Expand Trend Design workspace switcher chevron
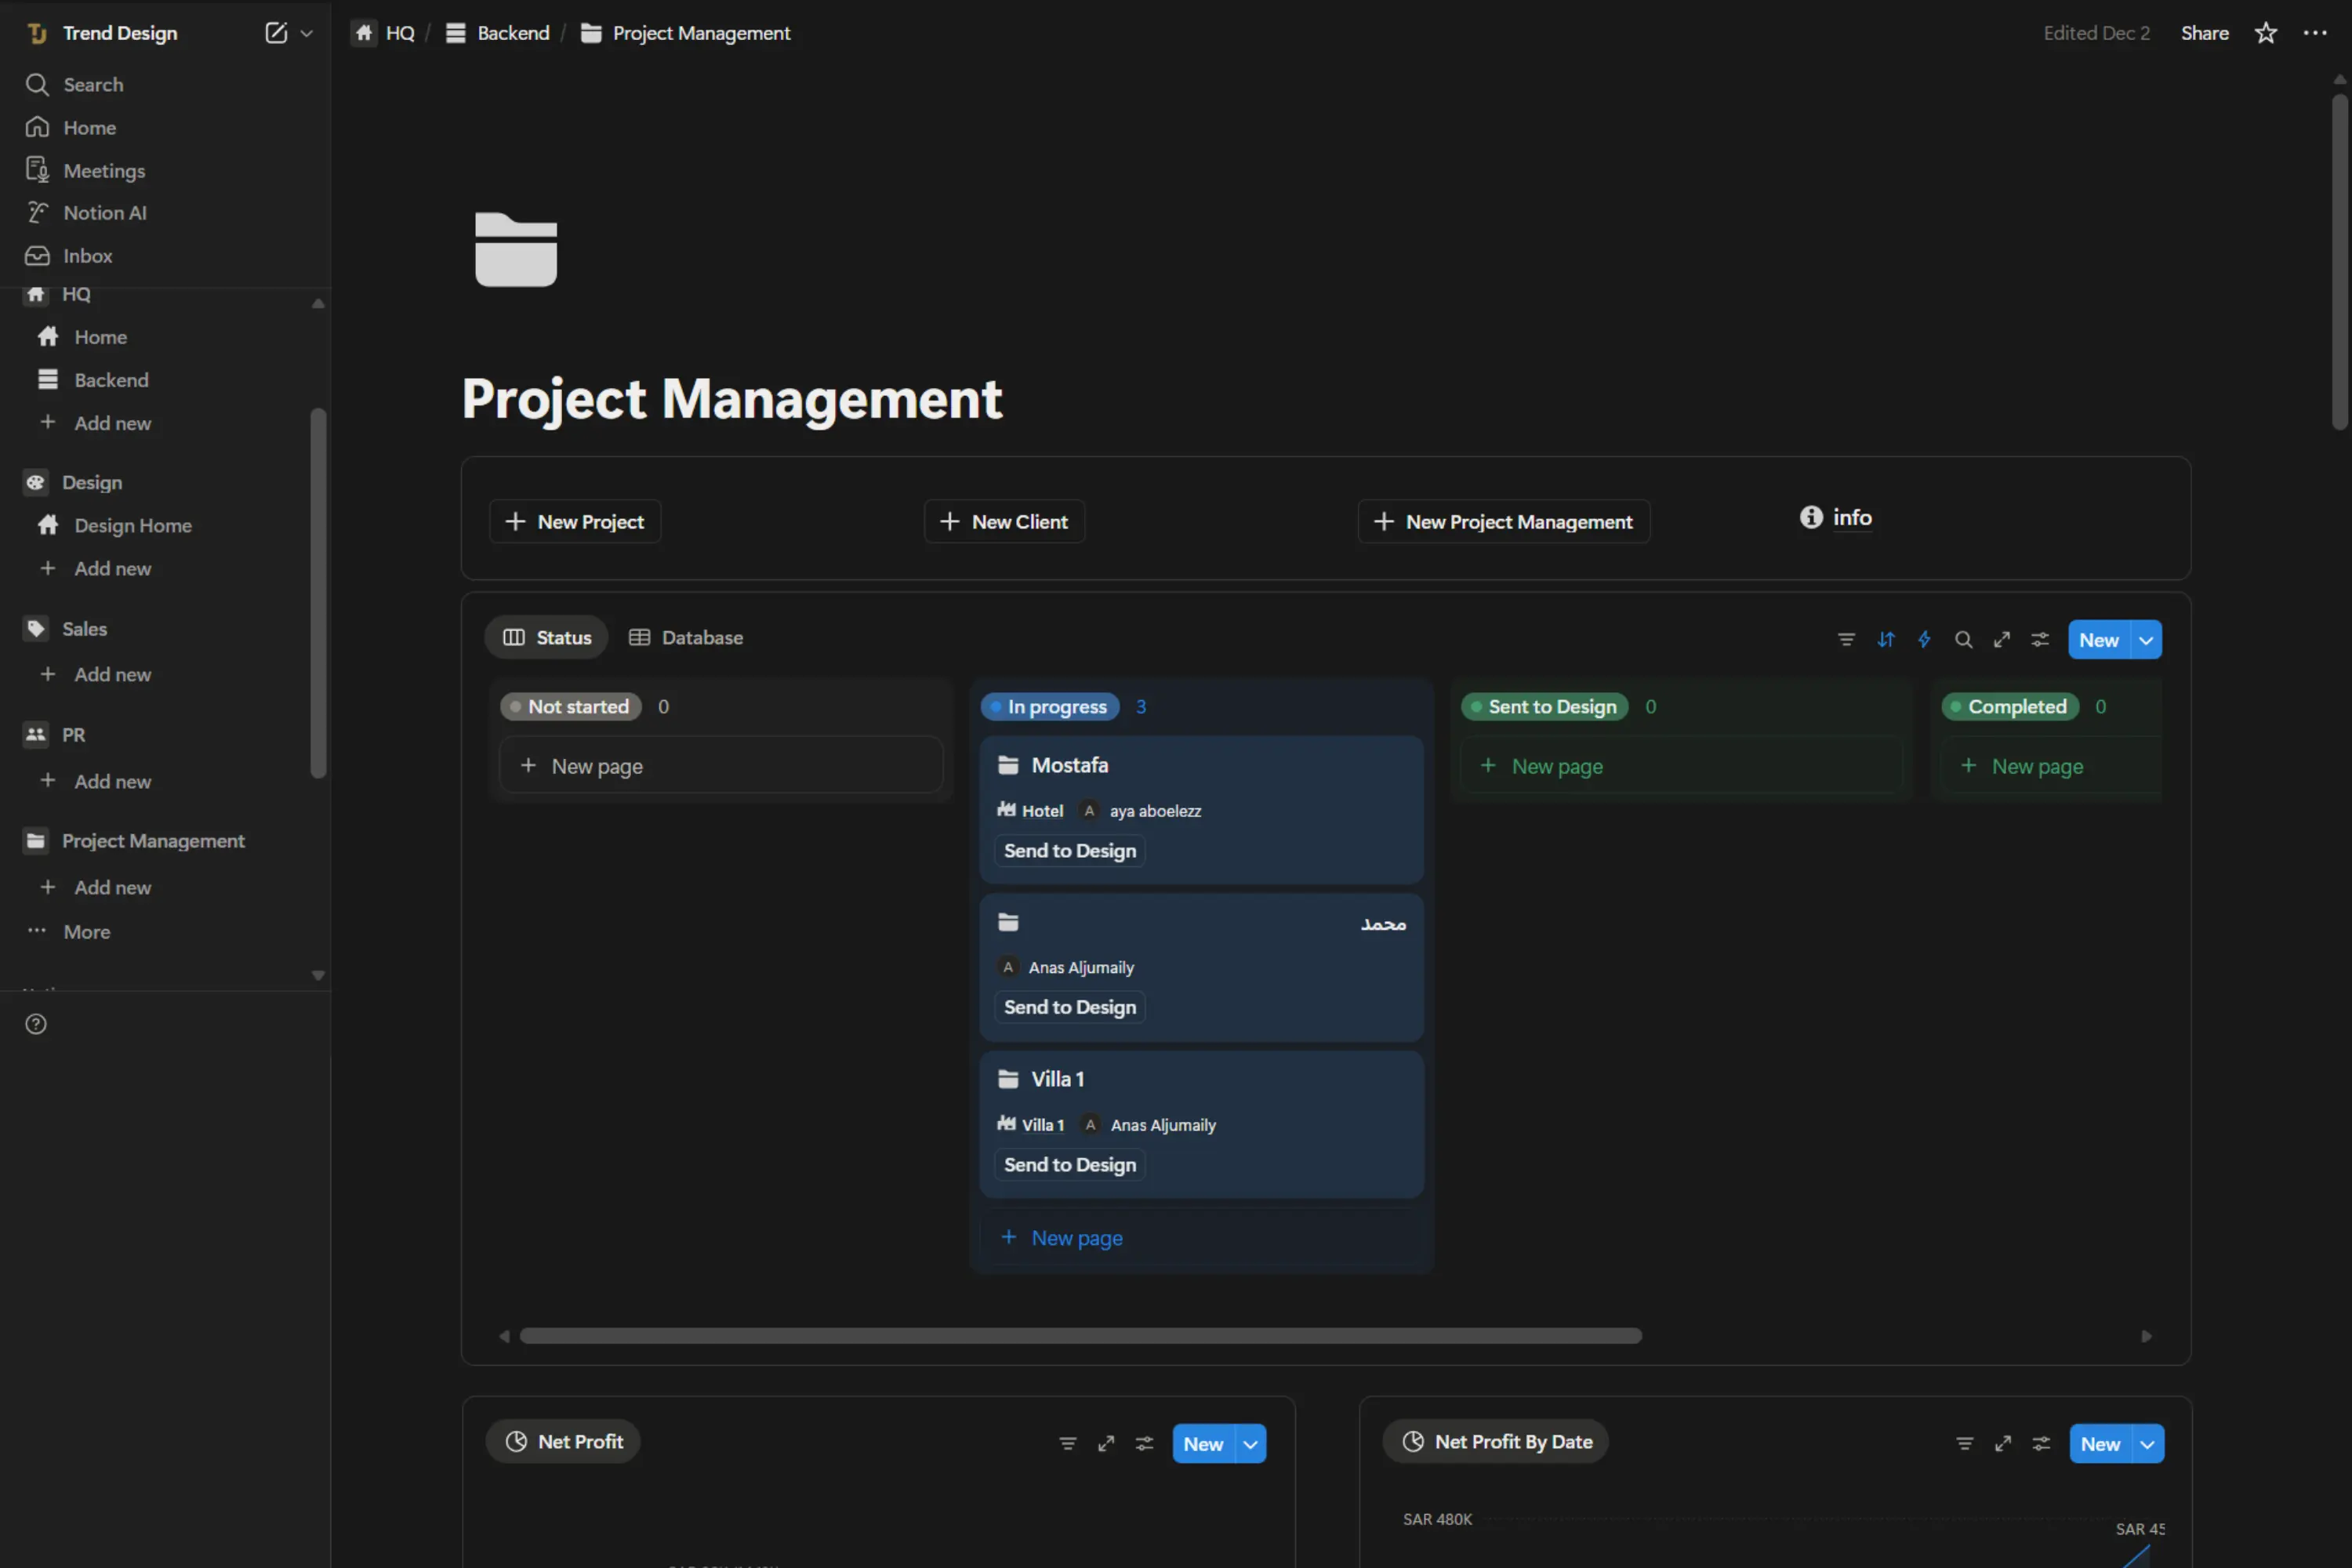2352x1568 pixels. click(x=307, y=33)
